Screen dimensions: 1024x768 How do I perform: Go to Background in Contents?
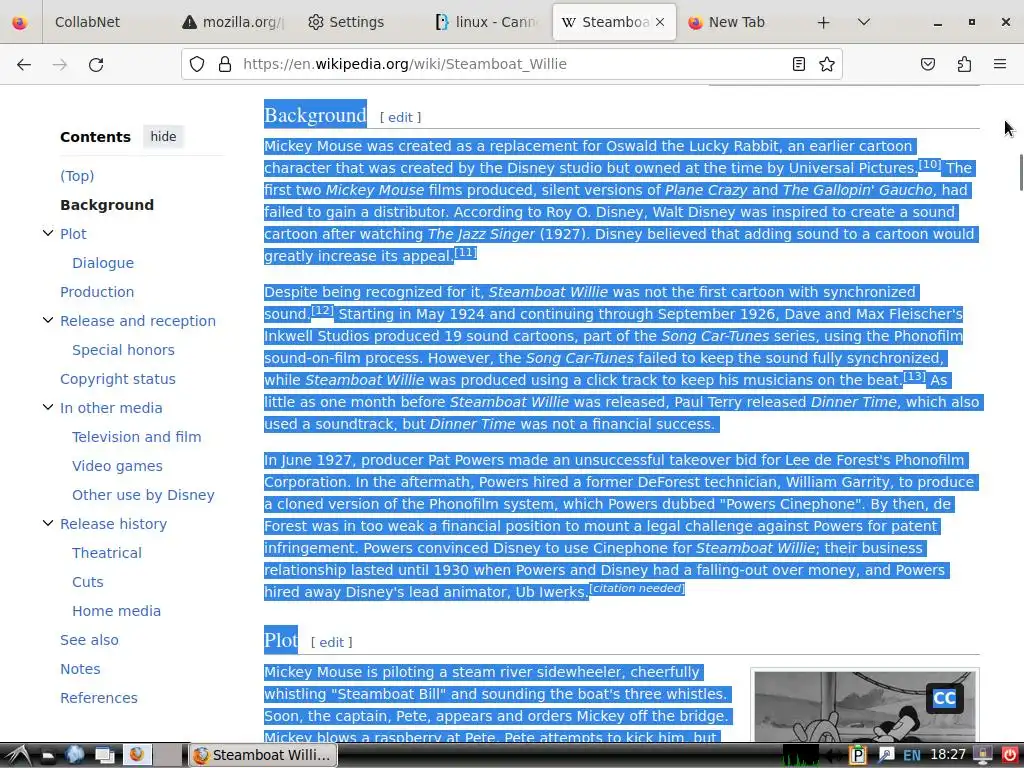pos(107,205)
